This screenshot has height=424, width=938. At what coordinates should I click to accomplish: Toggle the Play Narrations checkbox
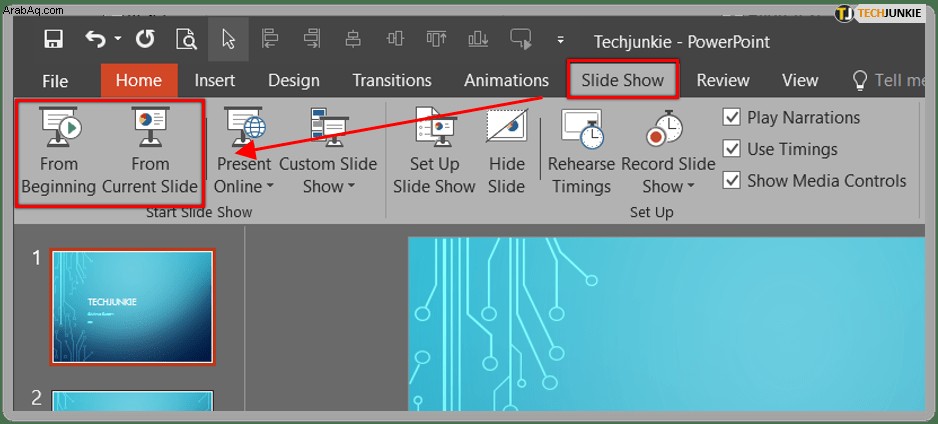coord(732,117)
